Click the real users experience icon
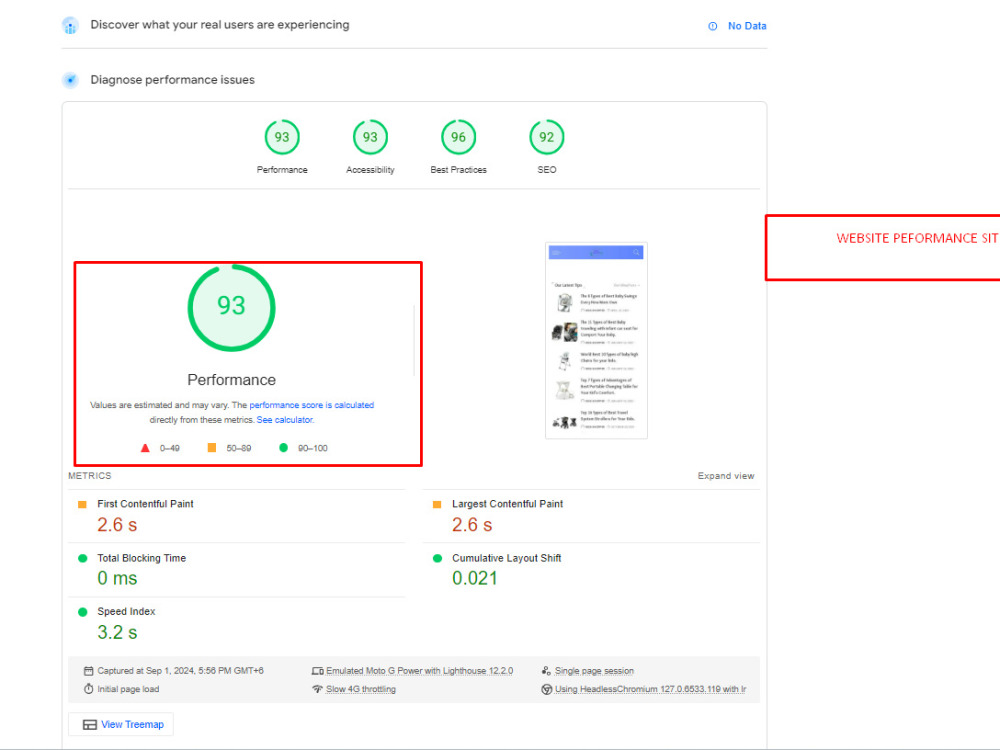 70,26
